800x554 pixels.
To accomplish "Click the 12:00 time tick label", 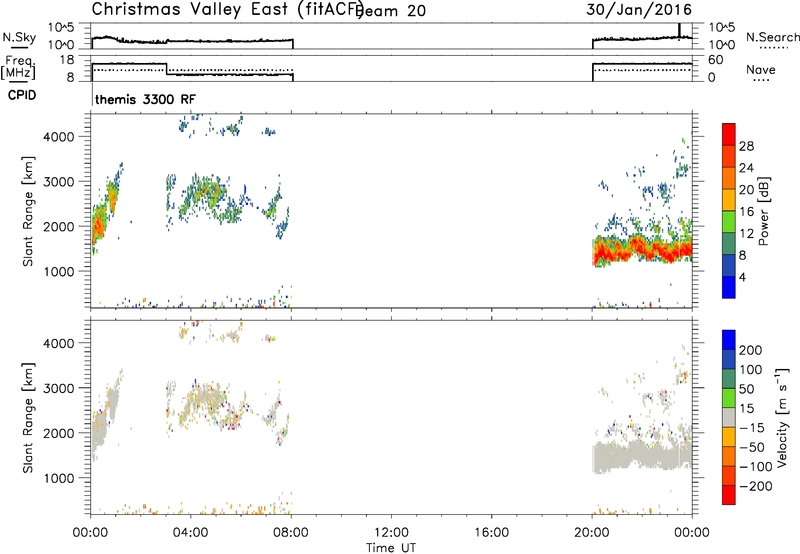I will [391, 533].
